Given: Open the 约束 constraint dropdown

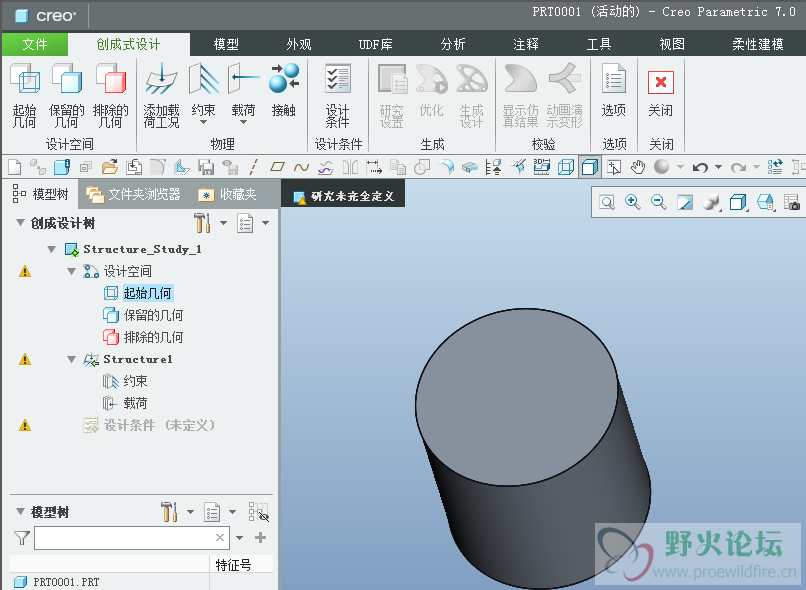Looking at the screenshot, I should tap(204, 122).
